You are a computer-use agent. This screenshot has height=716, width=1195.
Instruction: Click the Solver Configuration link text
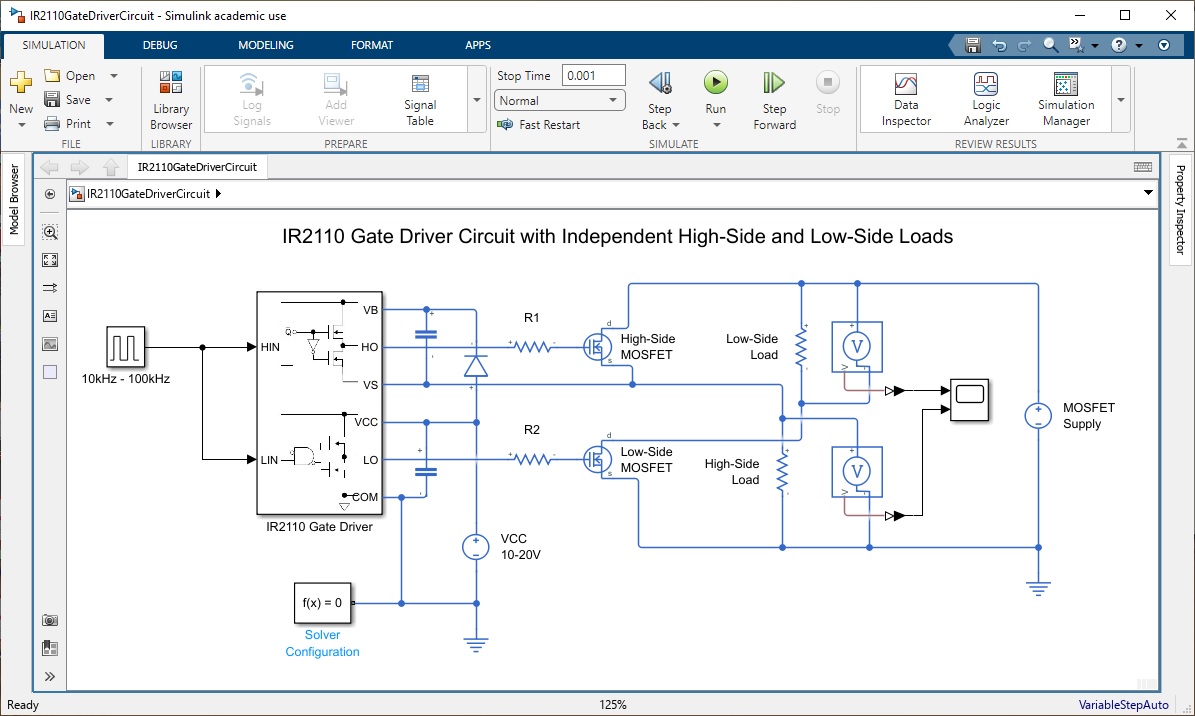click(x=322, y=643)
